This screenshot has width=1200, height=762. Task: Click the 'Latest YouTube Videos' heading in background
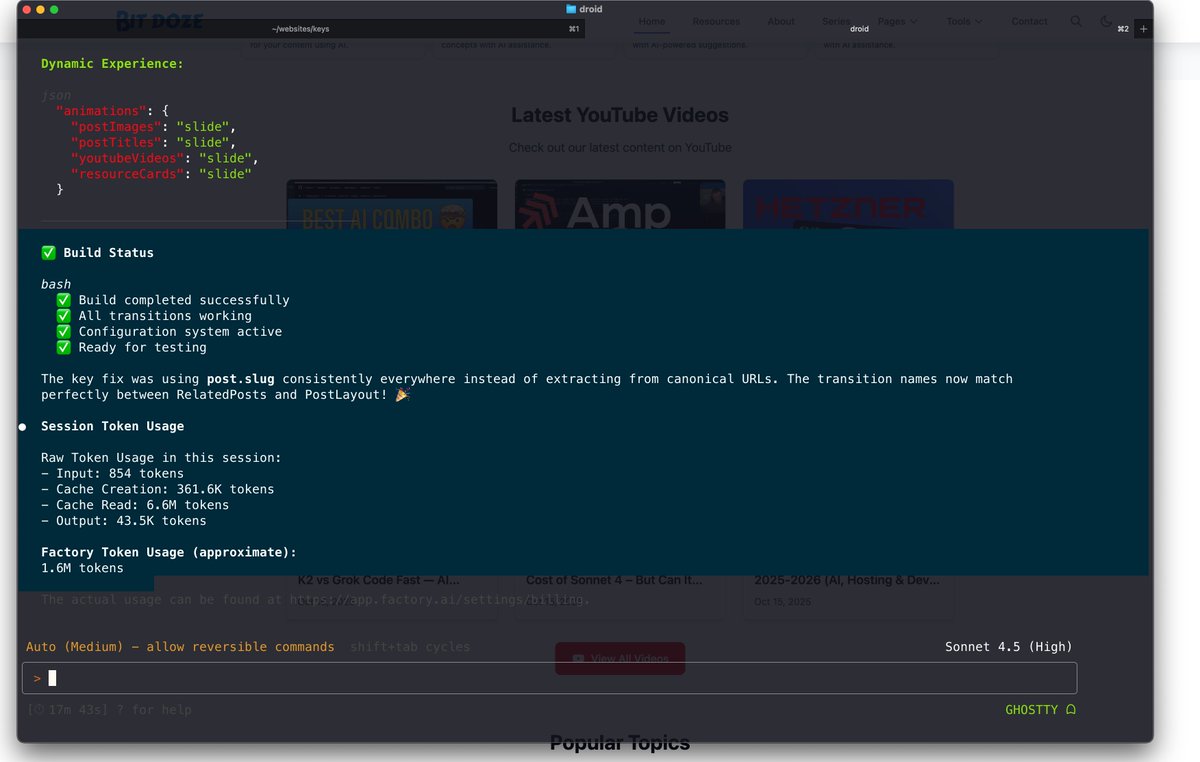[x=620, y=115]
